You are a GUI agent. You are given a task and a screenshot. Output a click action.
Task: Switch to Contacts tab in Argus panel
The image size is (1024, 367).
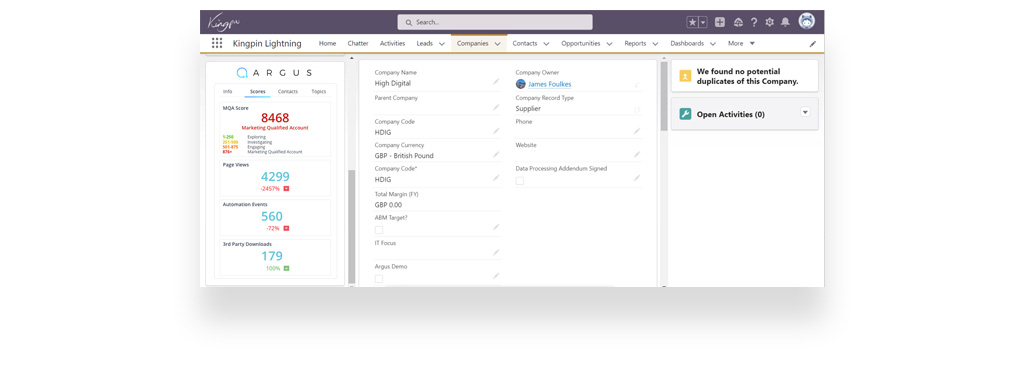287,91
